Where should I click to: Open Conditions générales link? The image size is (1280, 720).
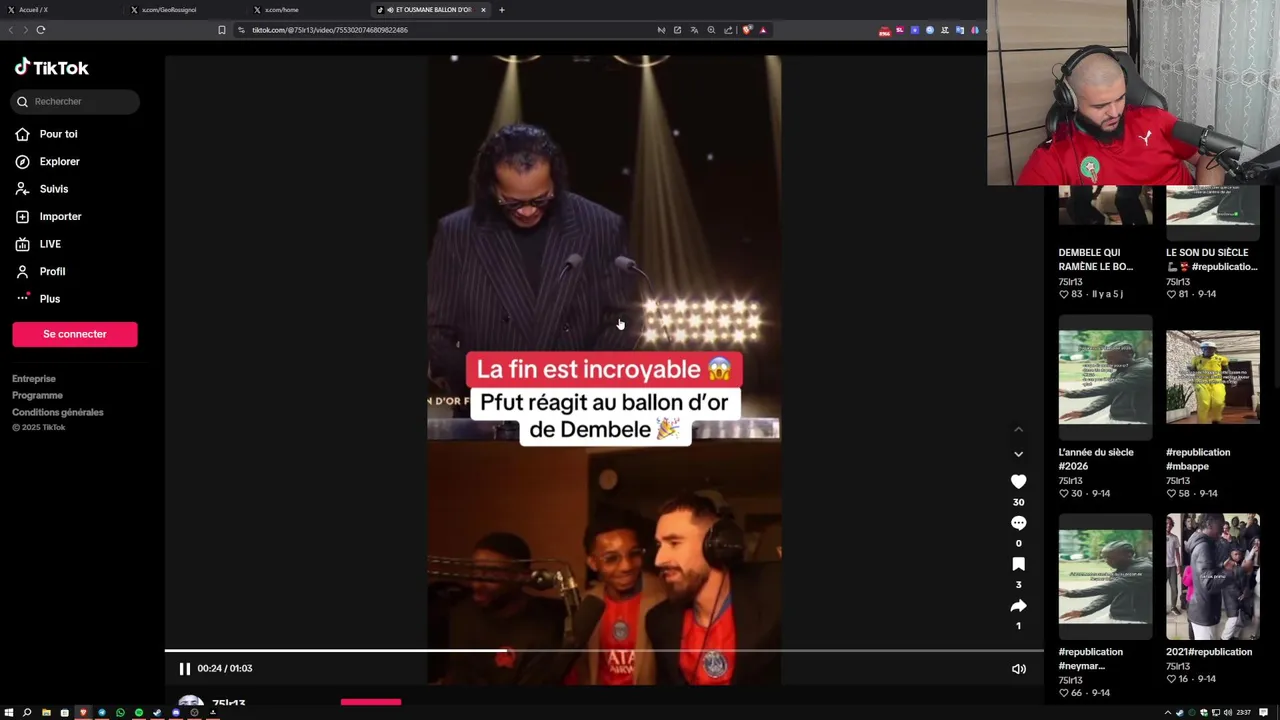tap(58, 412)
